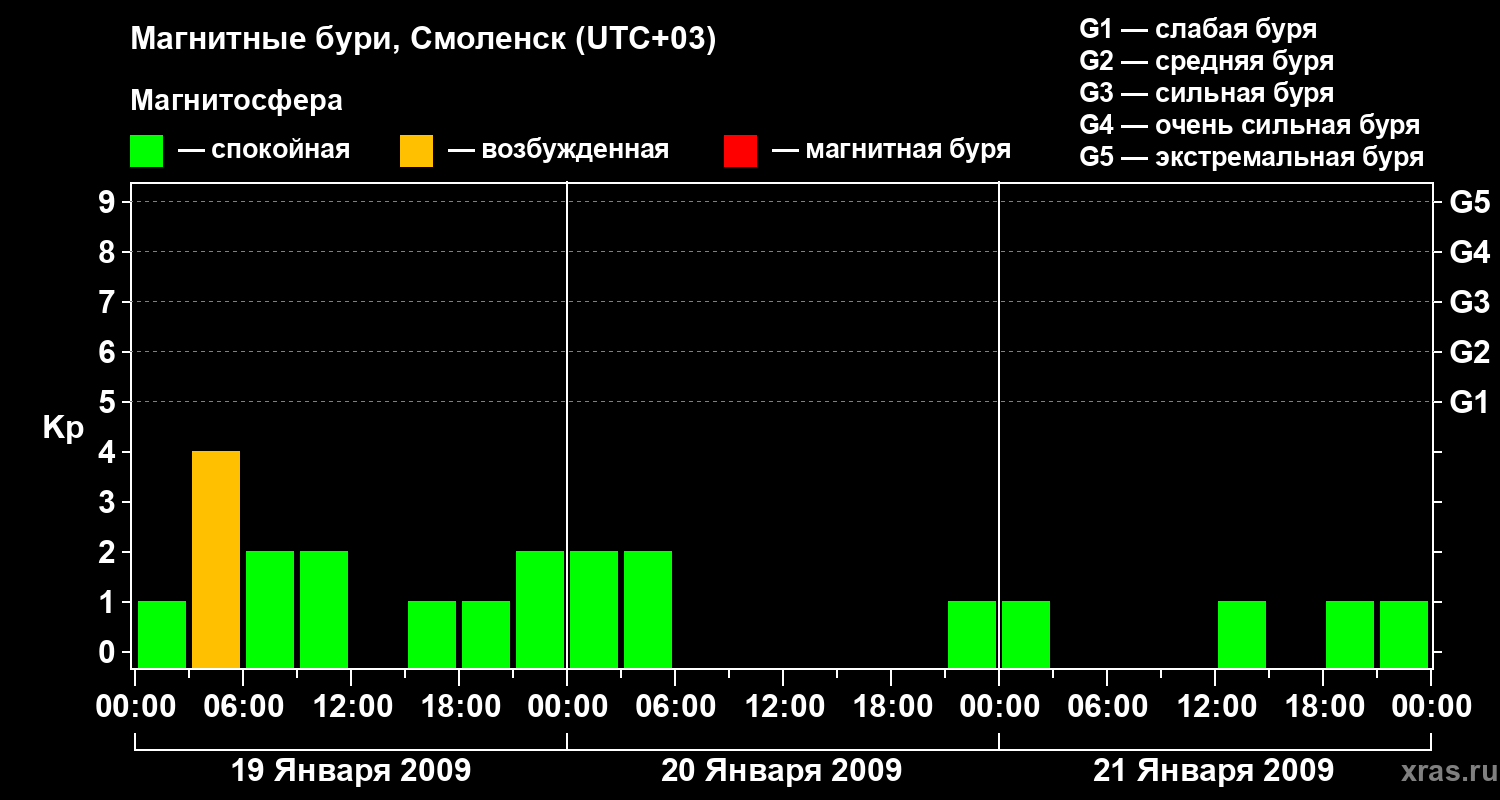This screenshot has width=1500, height=800.
Task: Click the 18:00 tick label under 20 January
Action: [891, 707]
